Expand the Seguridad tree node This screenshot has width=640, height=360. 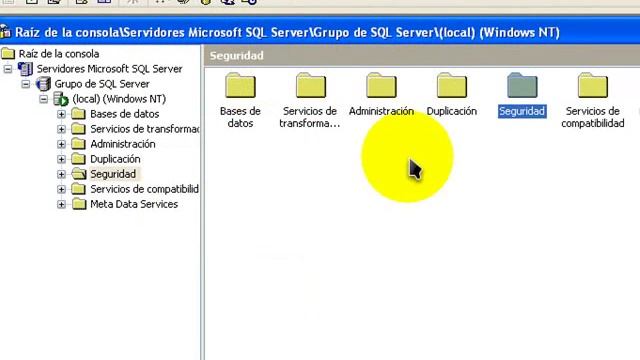tap(61, 174)
